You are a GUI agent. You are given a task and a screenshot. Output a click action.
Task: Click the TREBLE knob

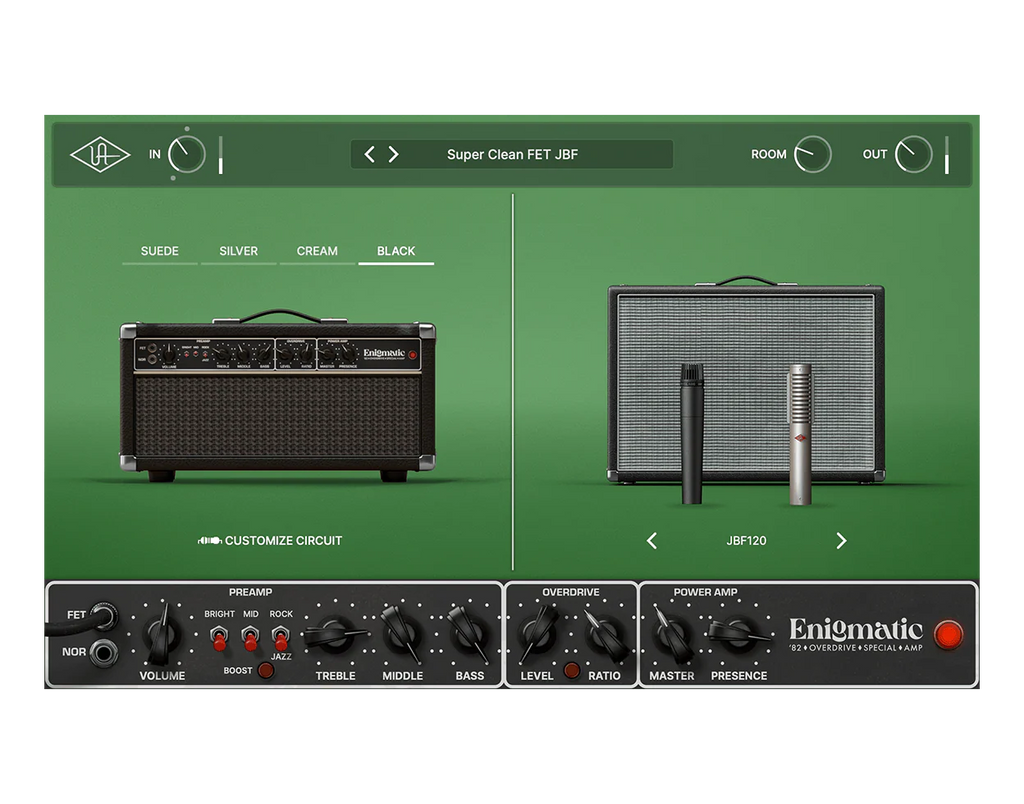(334, 634)
